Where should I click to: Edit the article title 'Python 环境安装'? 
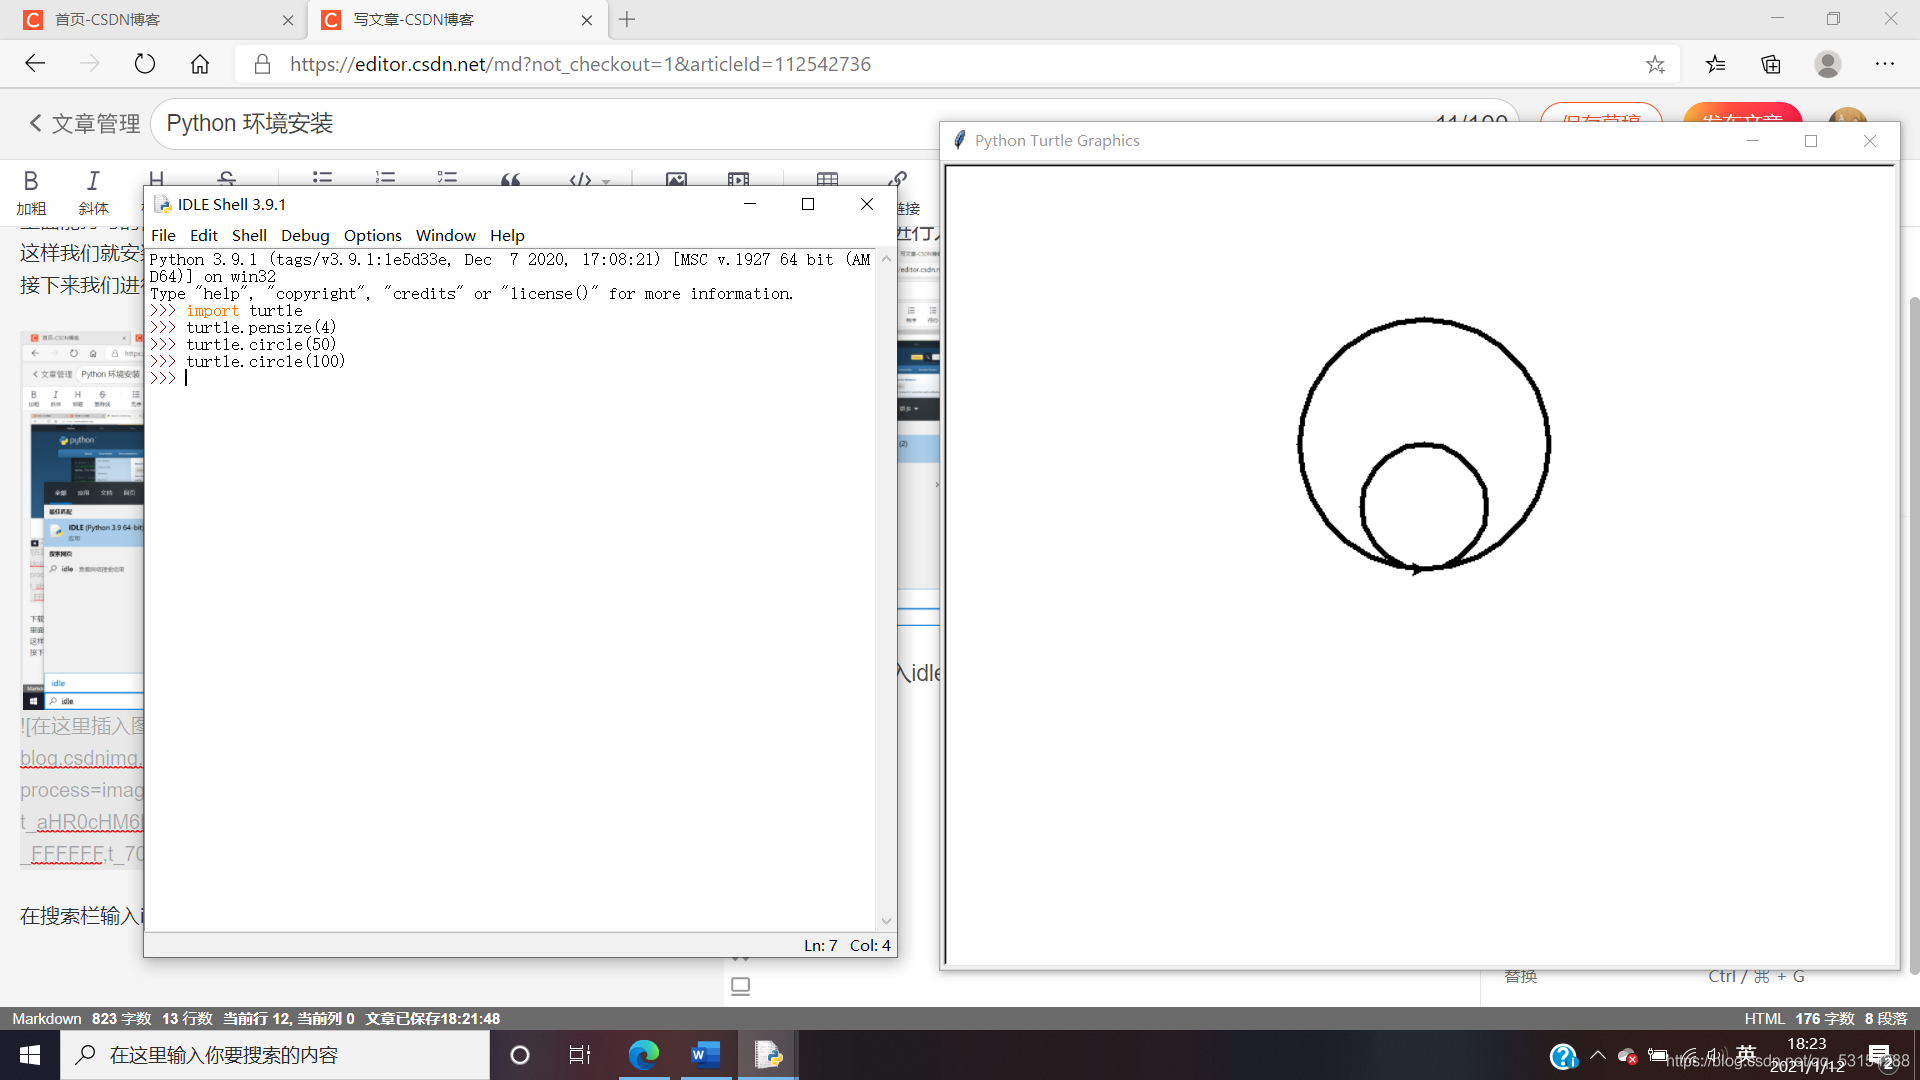coord(250,123)
